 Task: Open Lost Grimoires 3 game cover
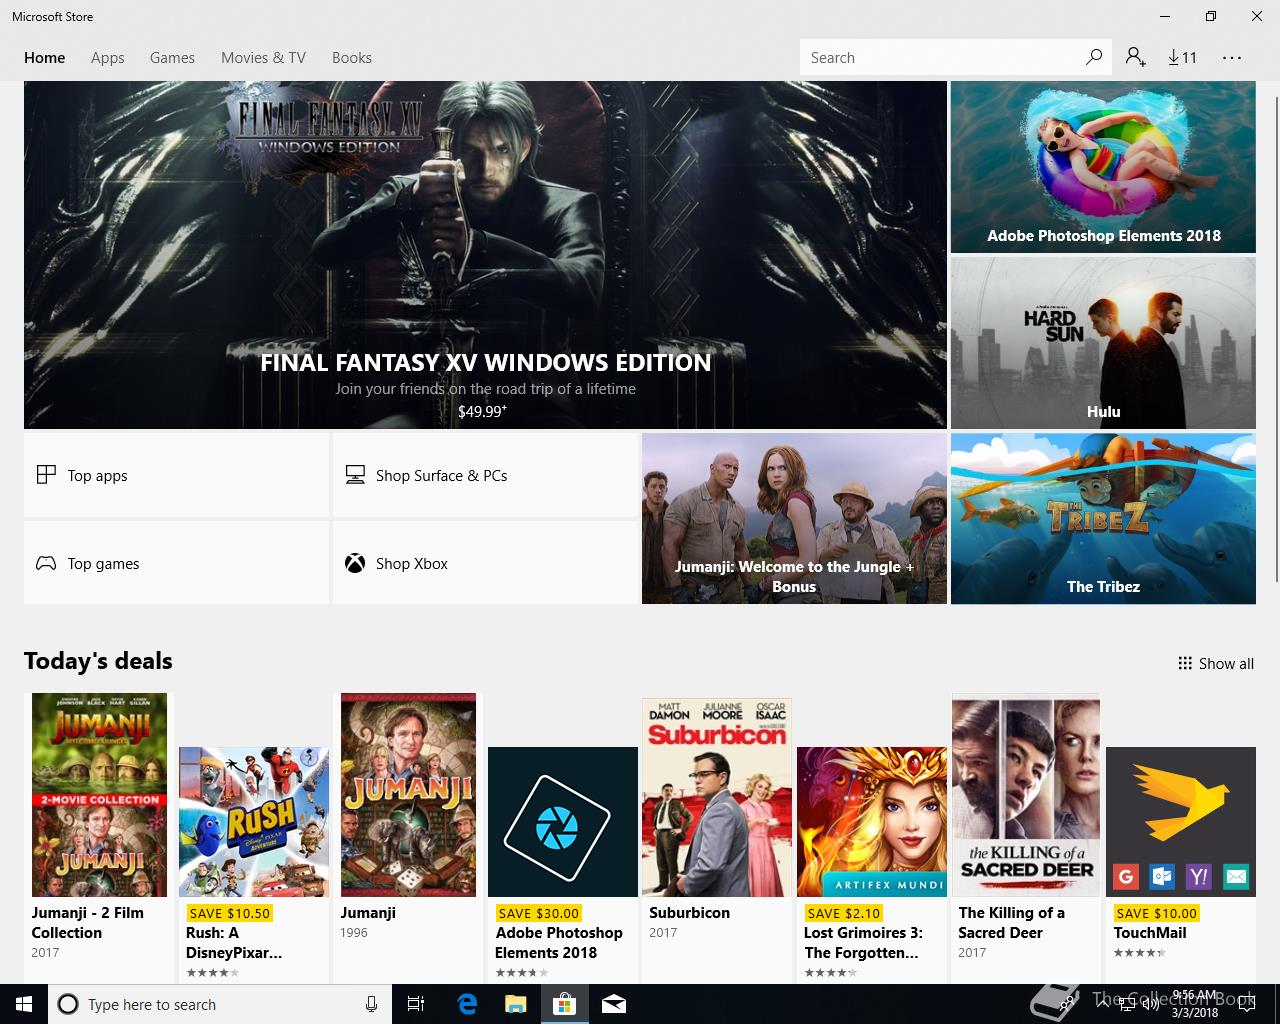[x=872, y=822]
